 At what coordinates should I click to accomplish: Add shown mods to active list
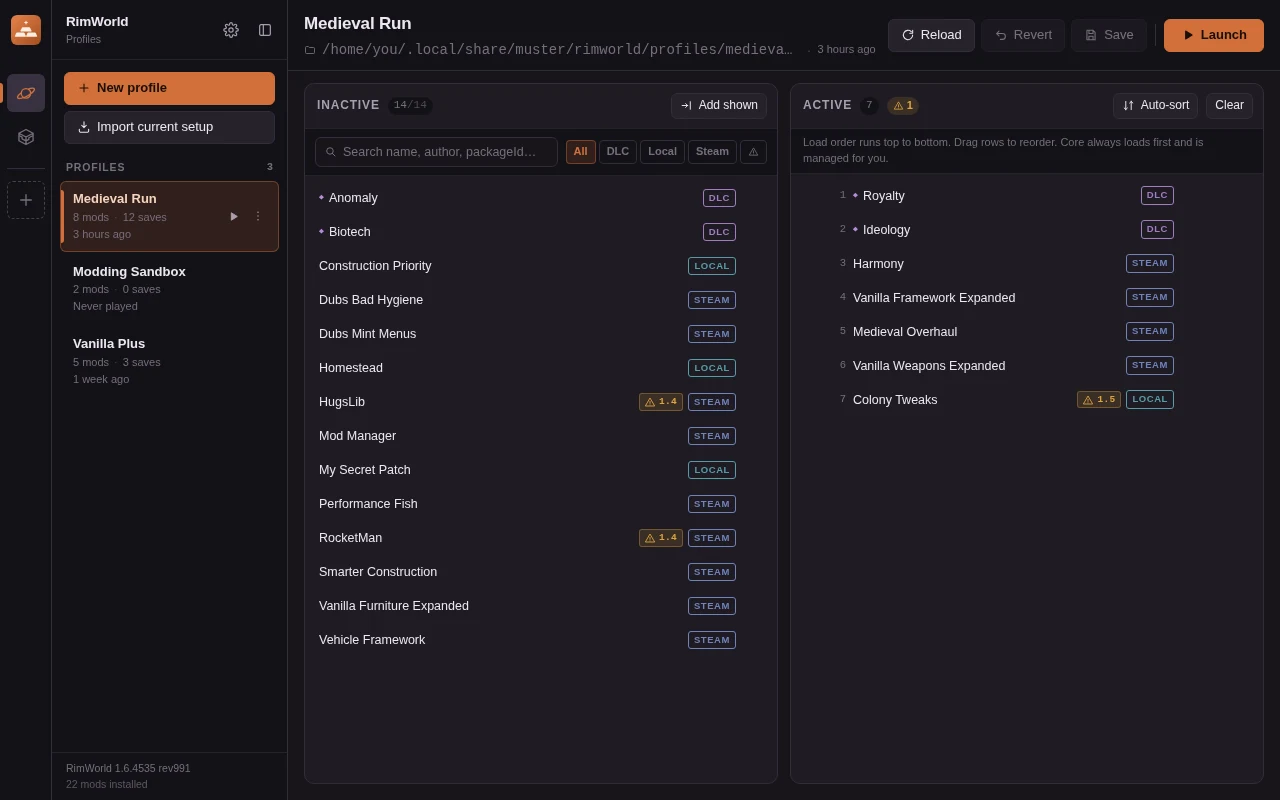pos(719,106)
